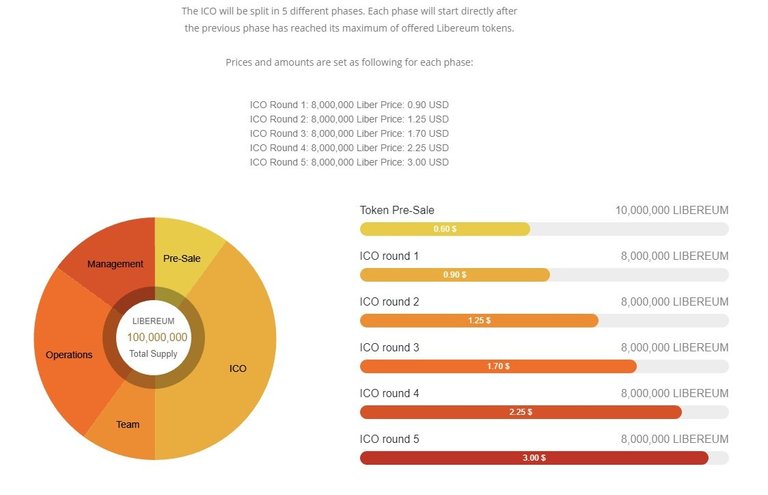Click the 100,000,000 Total Supply center label
The height and width of the screenshot is (495, 768).
(x=154, y=337)
